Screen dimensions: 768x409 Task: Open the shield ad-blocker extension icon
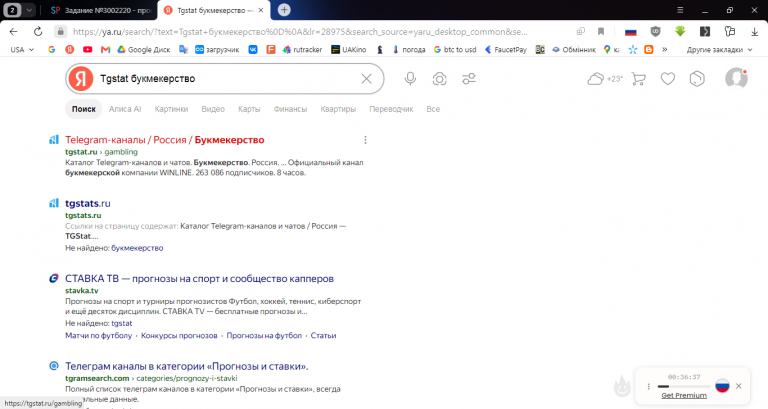[x=655, y=31]
